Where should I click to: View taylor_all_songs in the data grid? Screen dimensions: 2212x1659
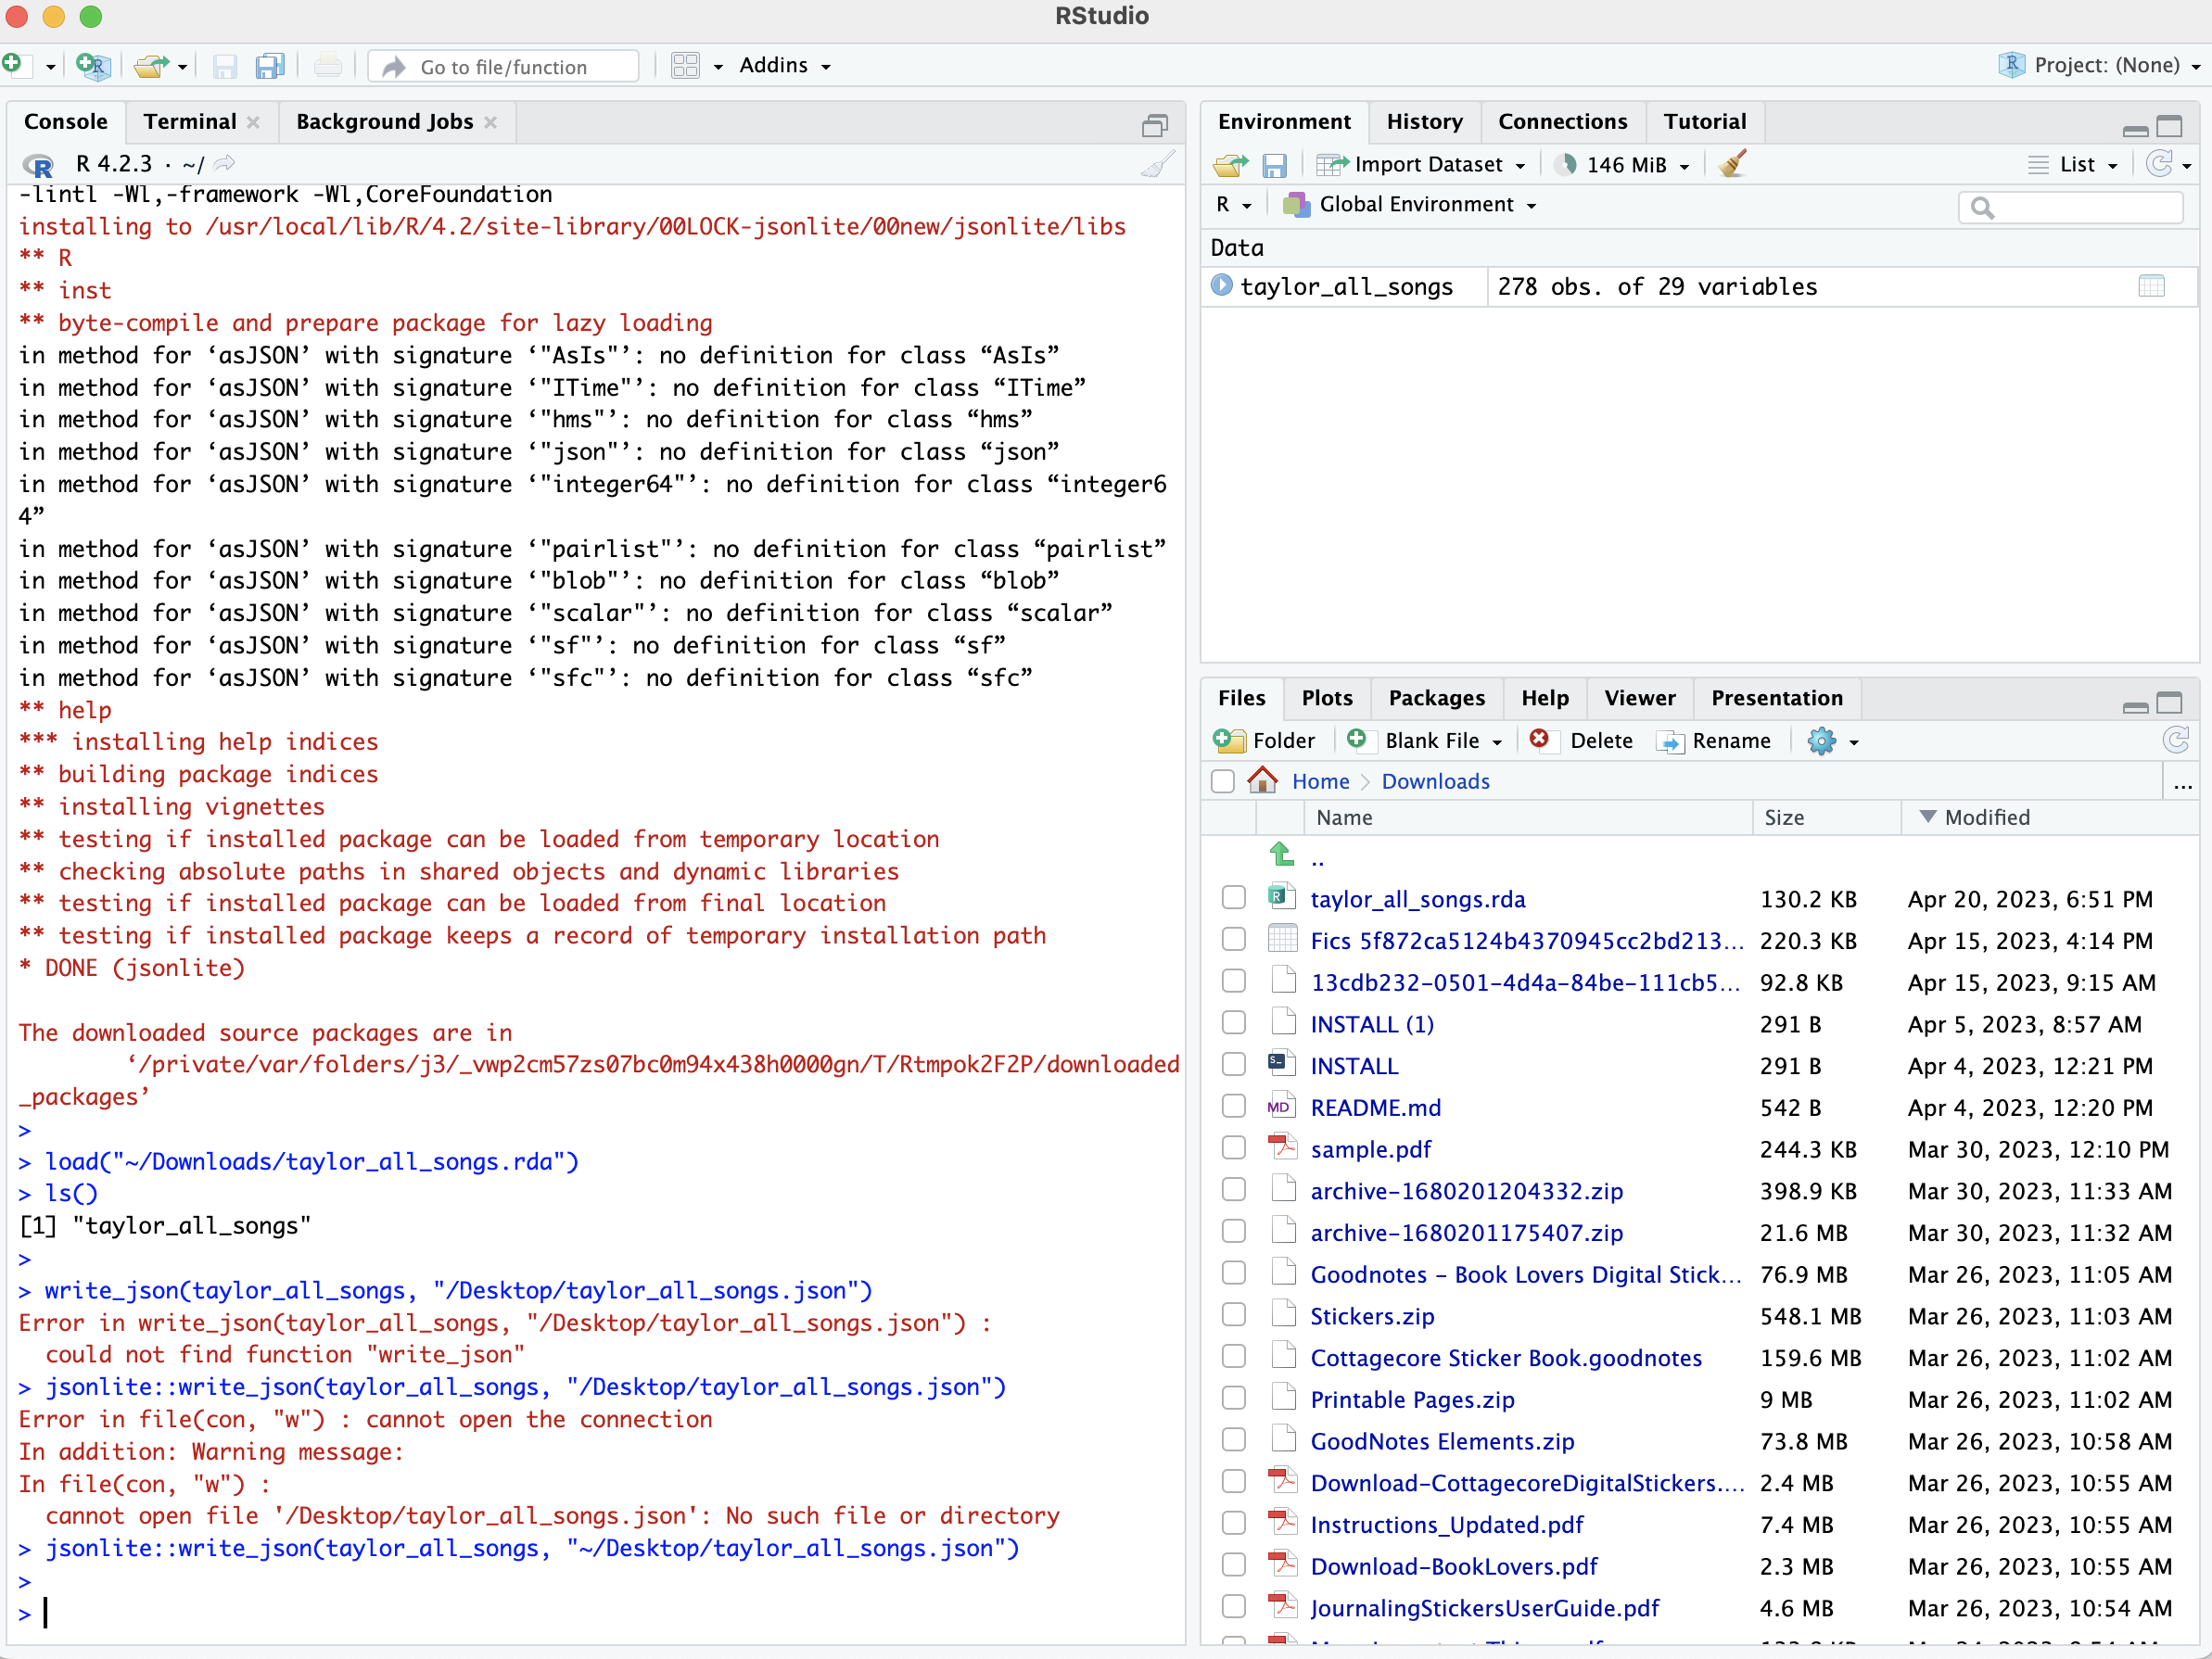[x=2152, y=287]
